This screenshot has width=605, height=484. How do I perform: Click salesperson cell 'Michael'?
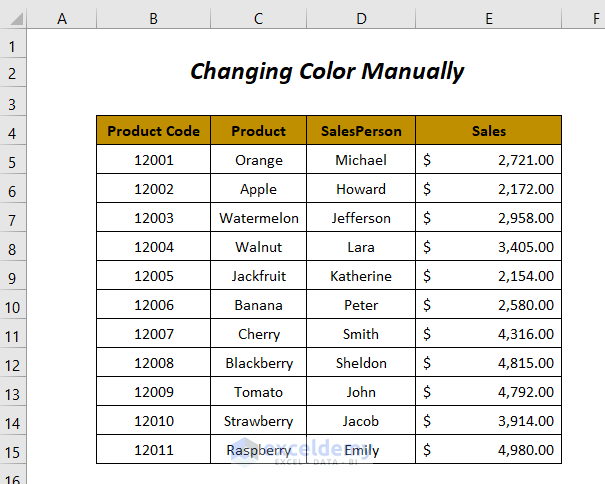click(x=361, y=159)
